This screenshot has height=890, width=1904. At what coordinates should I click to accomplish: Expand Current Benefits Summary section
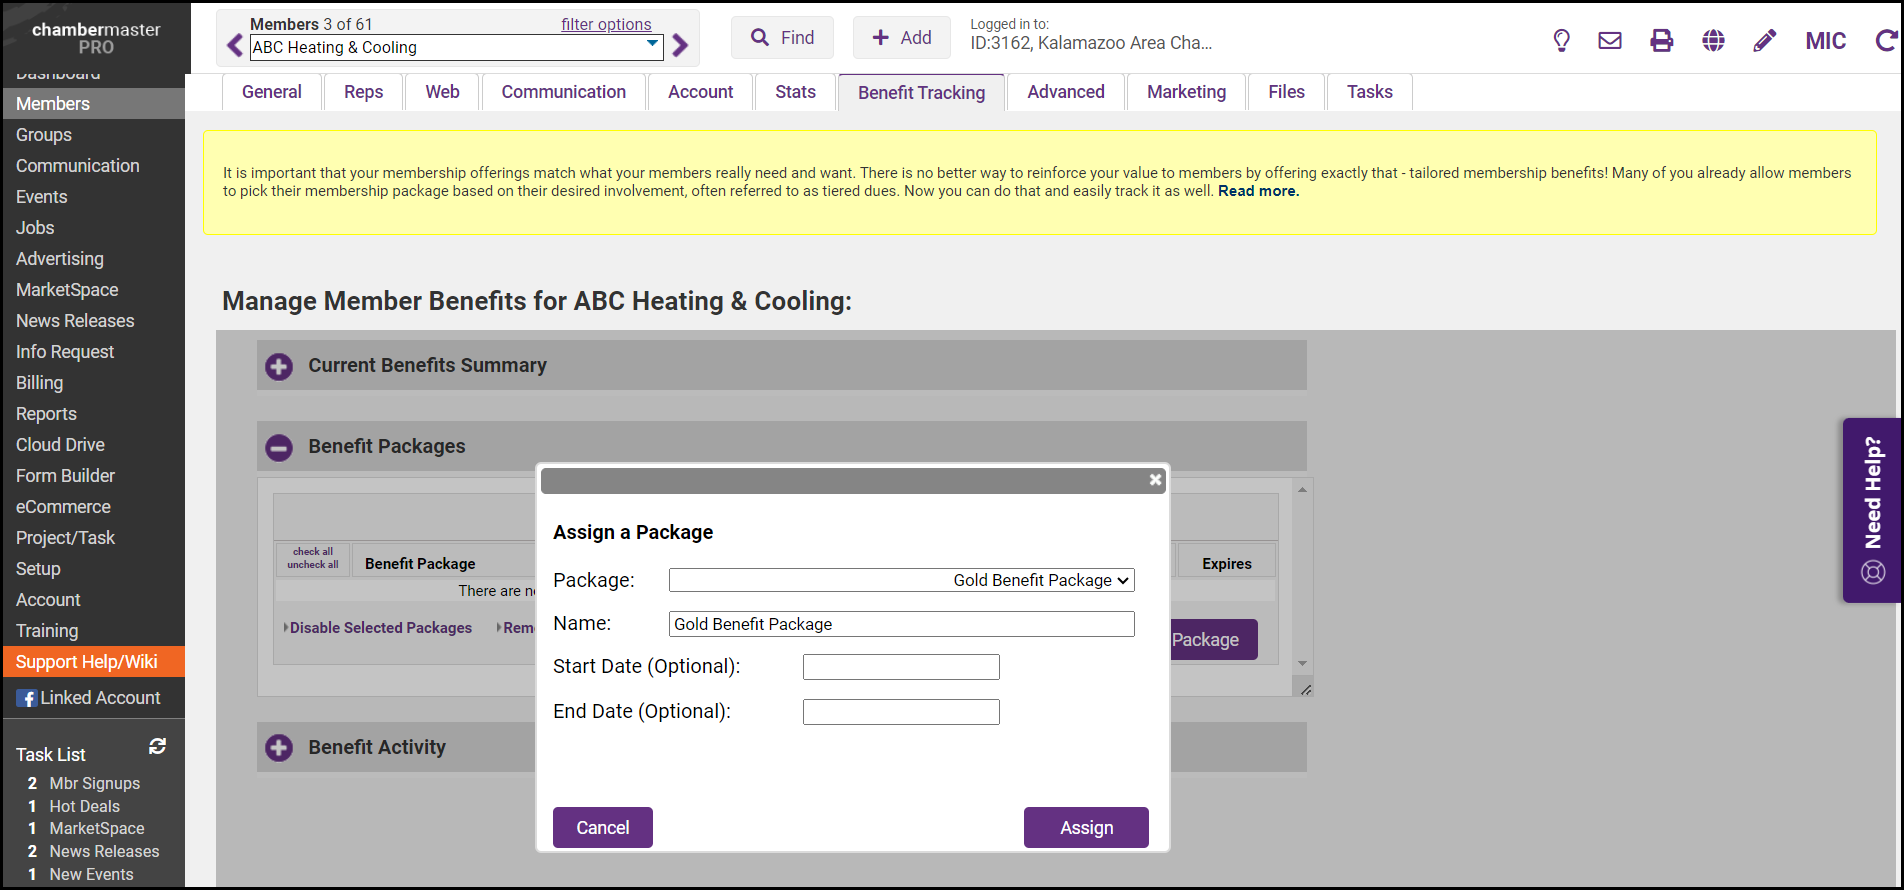click(x=279, y=367)
